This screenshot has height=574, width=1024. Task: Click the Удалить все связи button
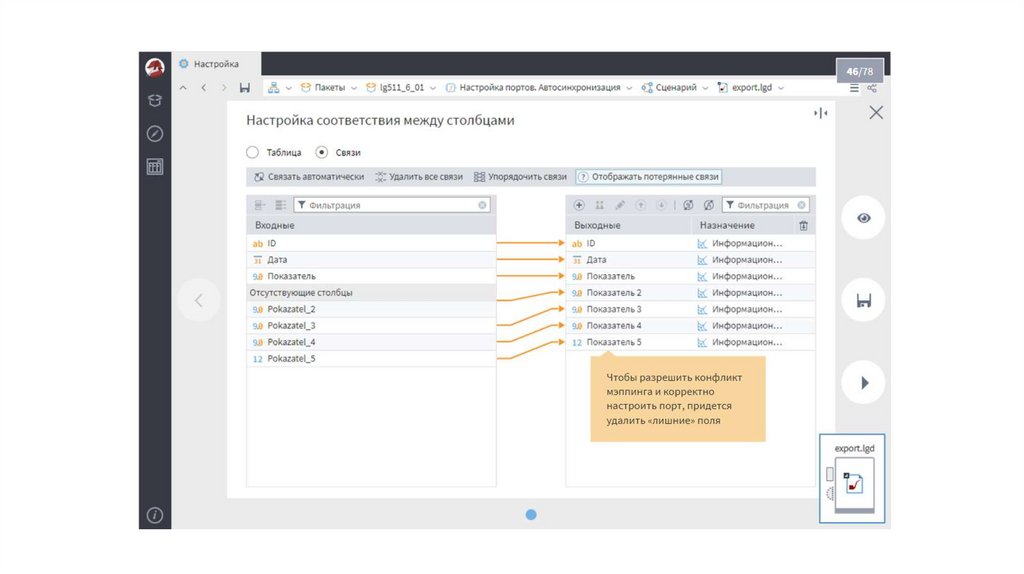click(x=419, y=177)
